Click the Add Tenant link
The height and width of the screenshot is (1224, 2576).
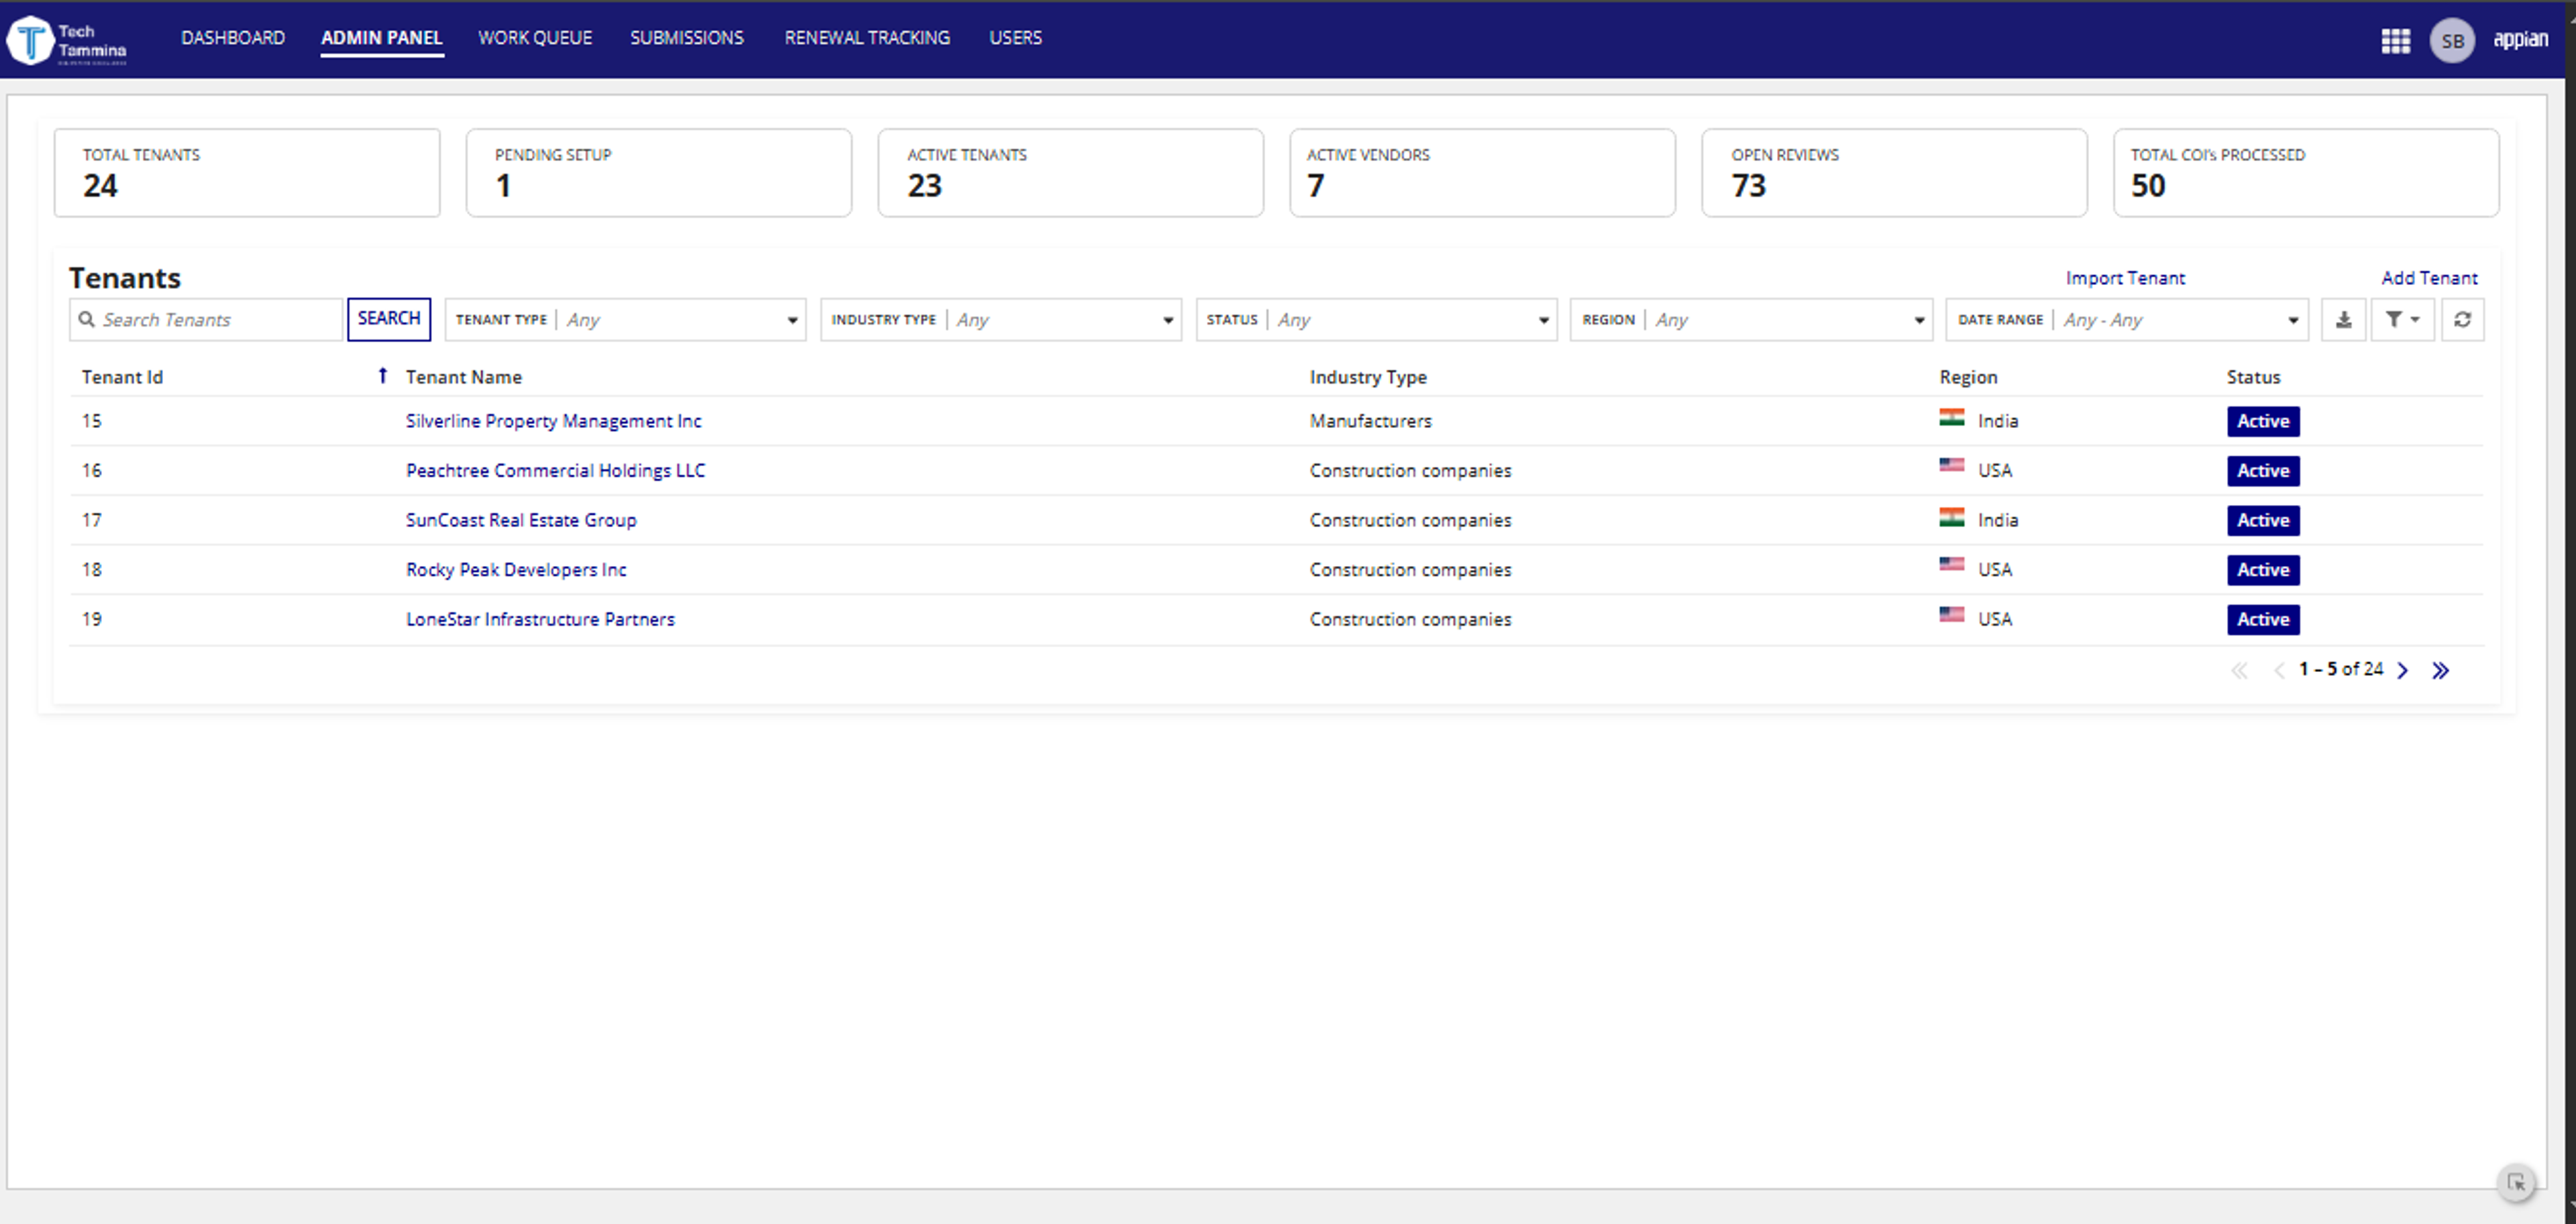click(x=2429, y=278)
